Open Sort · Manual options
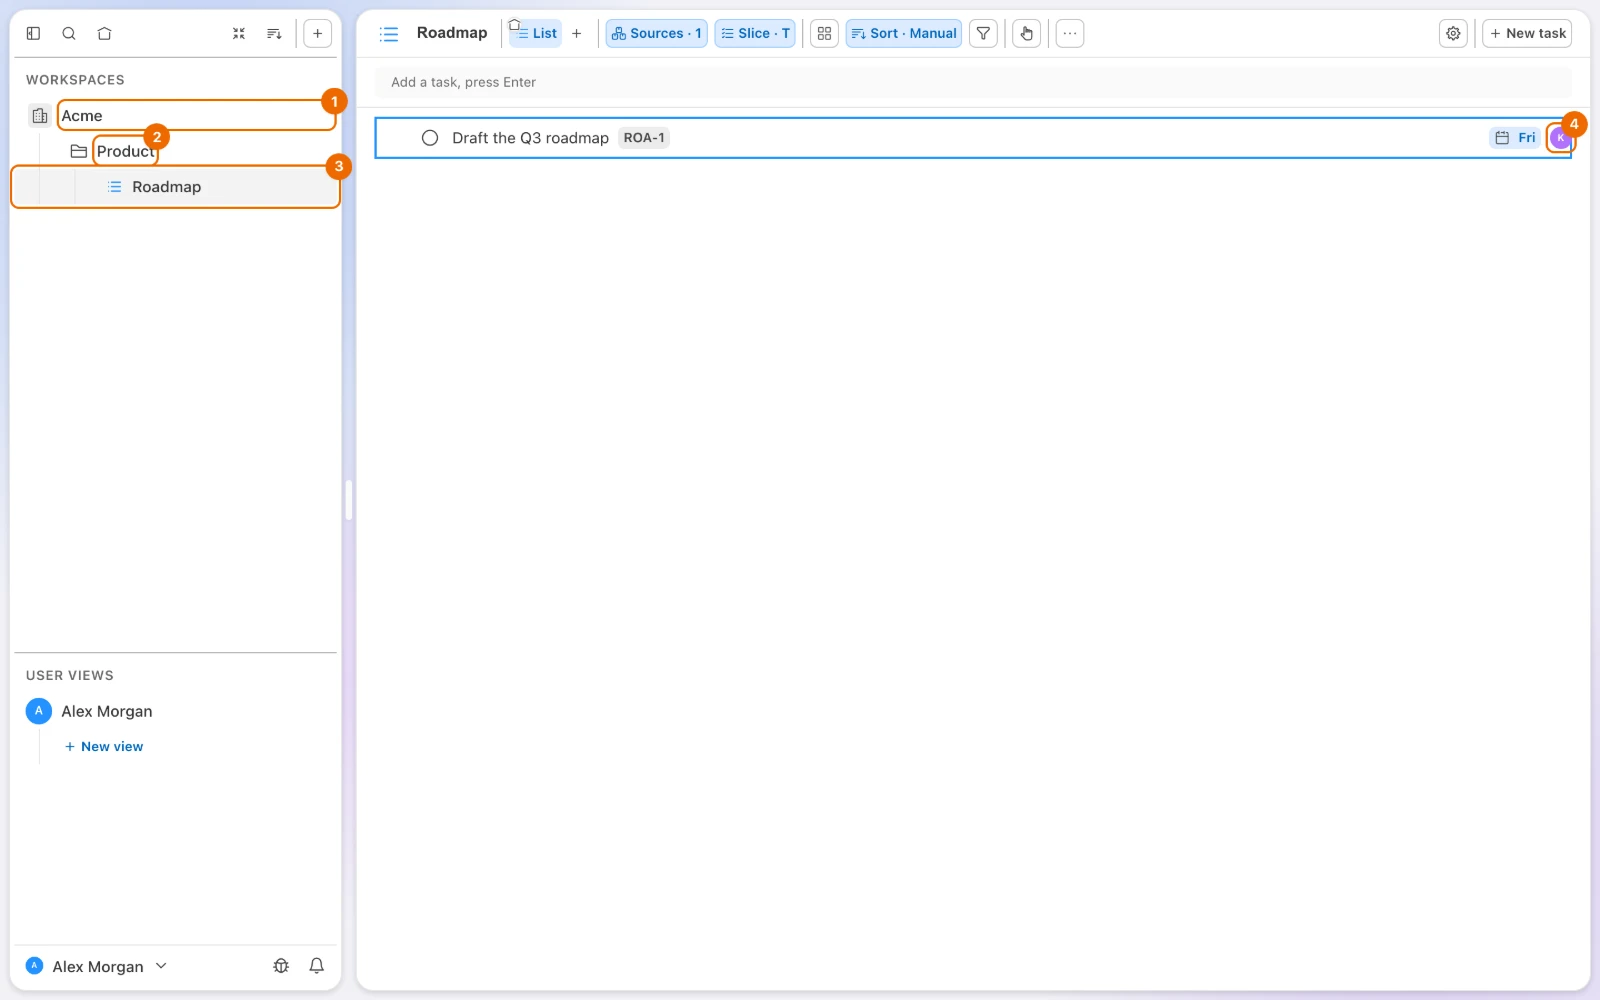The height and width of the screenshot is (1000, 1600). [x=904, y=33]
